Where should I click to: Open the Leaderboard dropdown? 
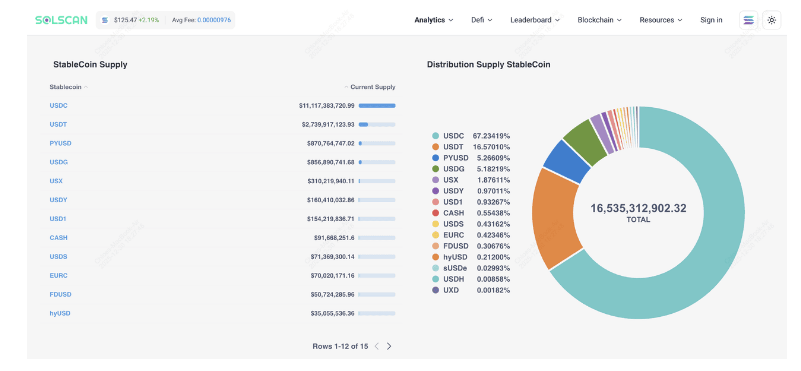click(x=535, y=20)
